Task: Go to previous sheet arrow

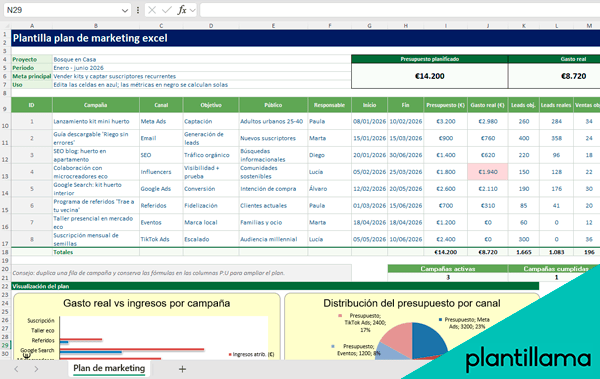Action: (x=16, y=369)
